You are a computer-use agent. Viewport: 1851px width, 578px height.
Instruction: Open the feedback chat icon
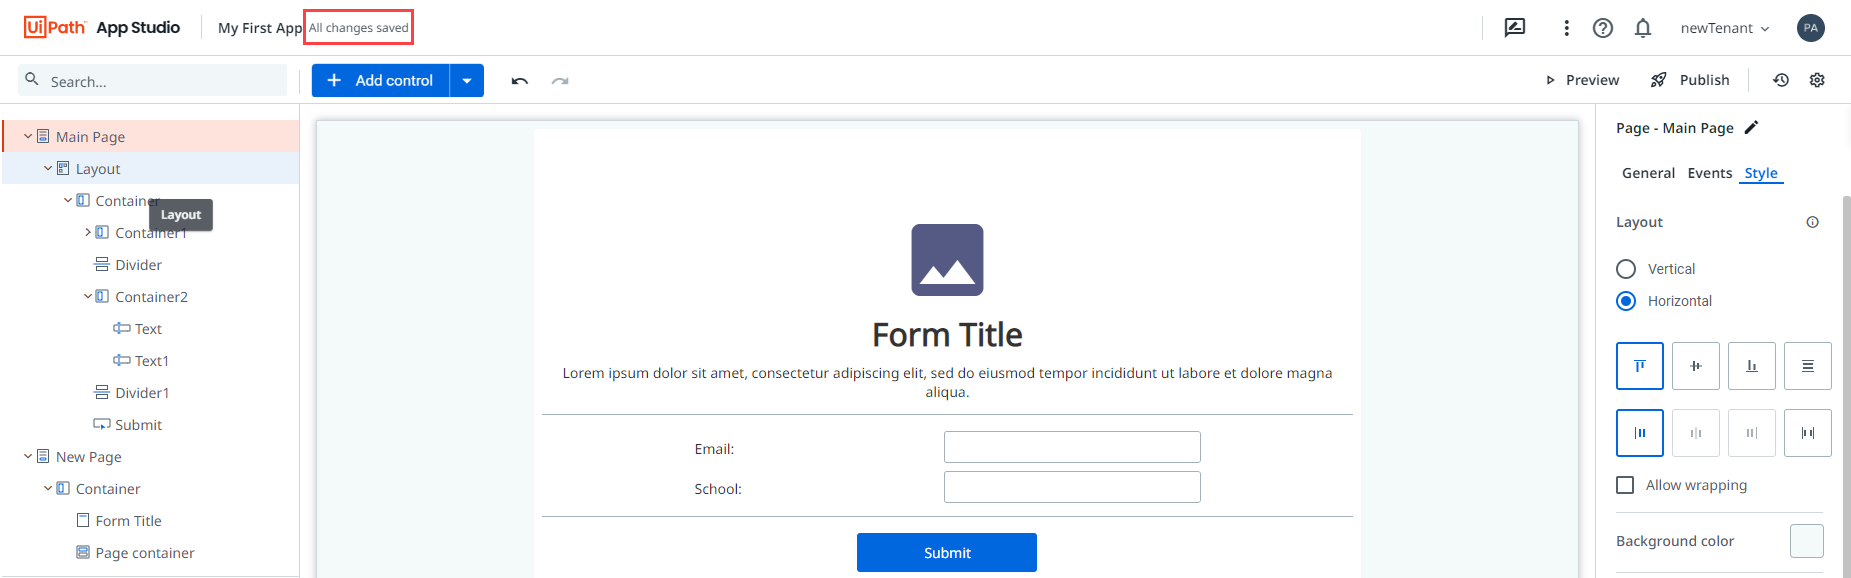click(x=1515, y=28)
